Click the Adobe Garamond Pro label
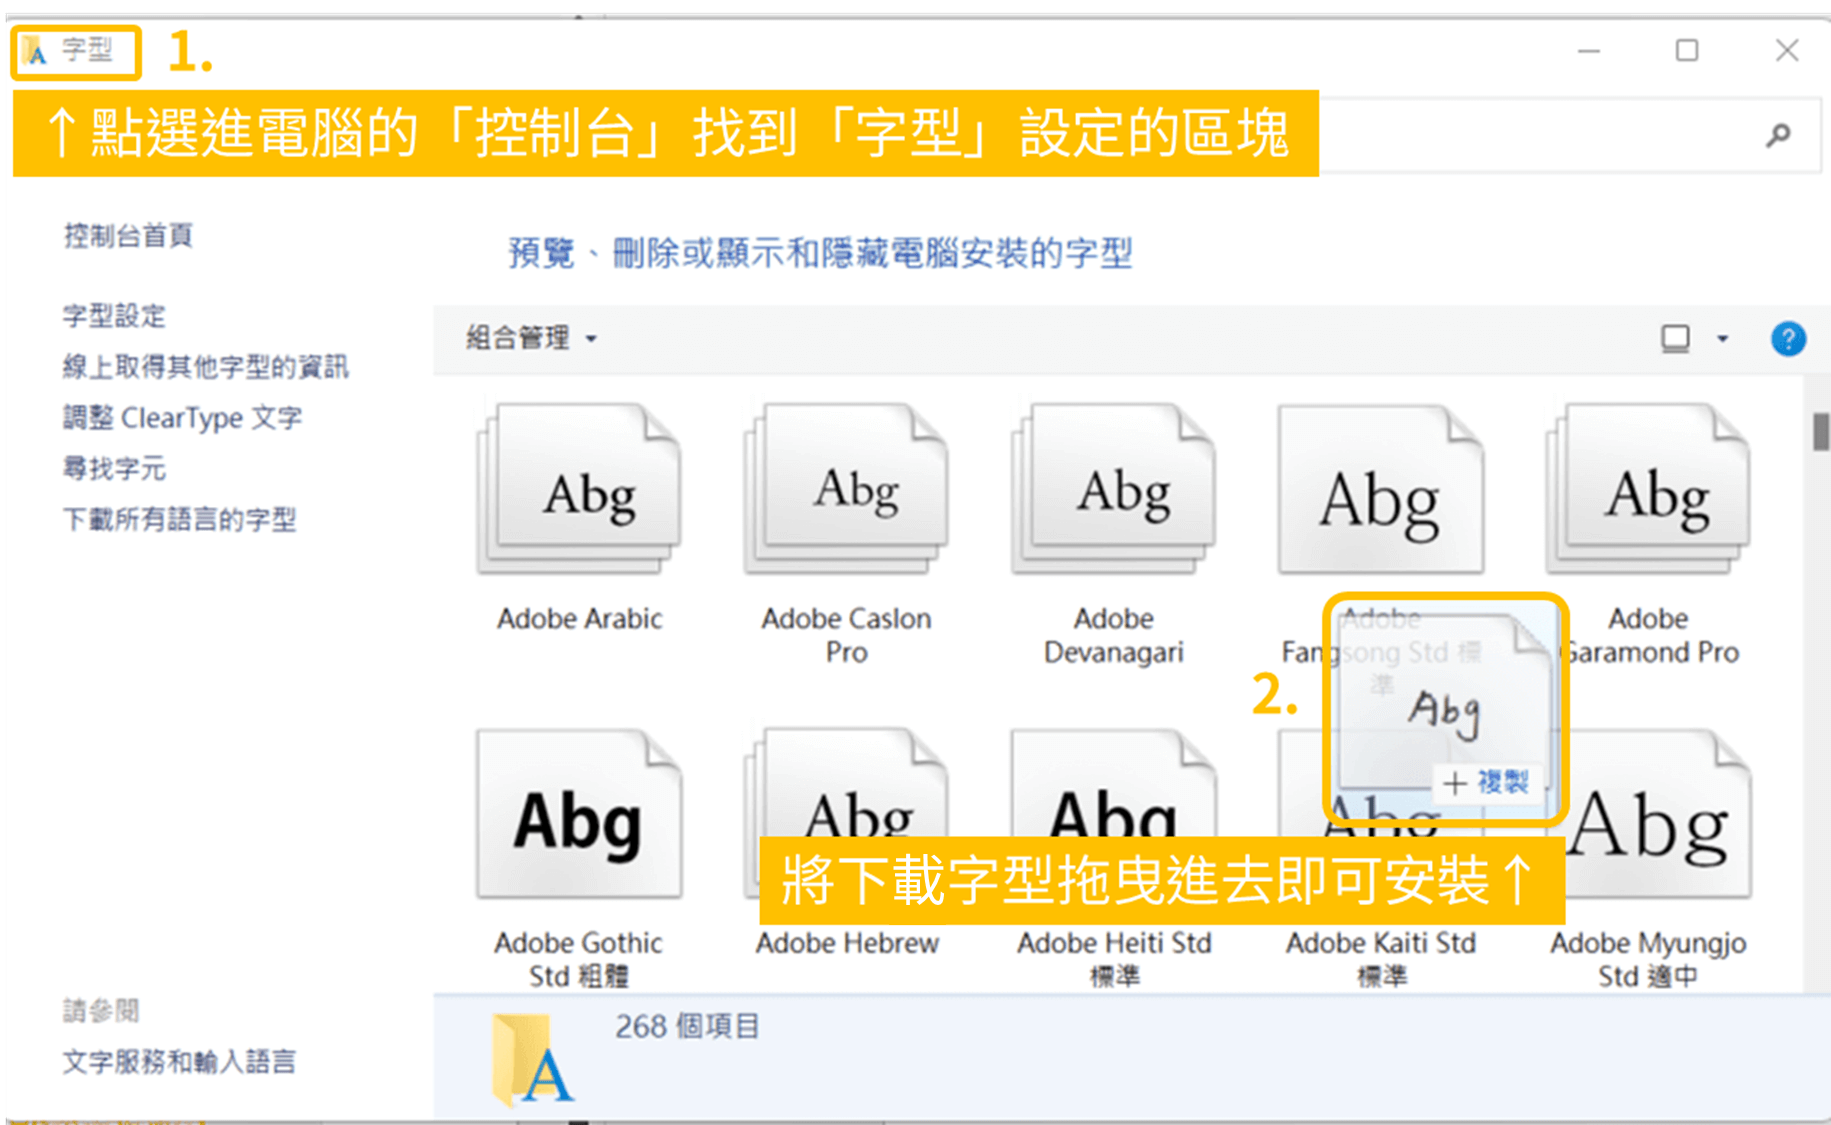The width and height of the screenshot is (1831, 1125). point(1652,635)
